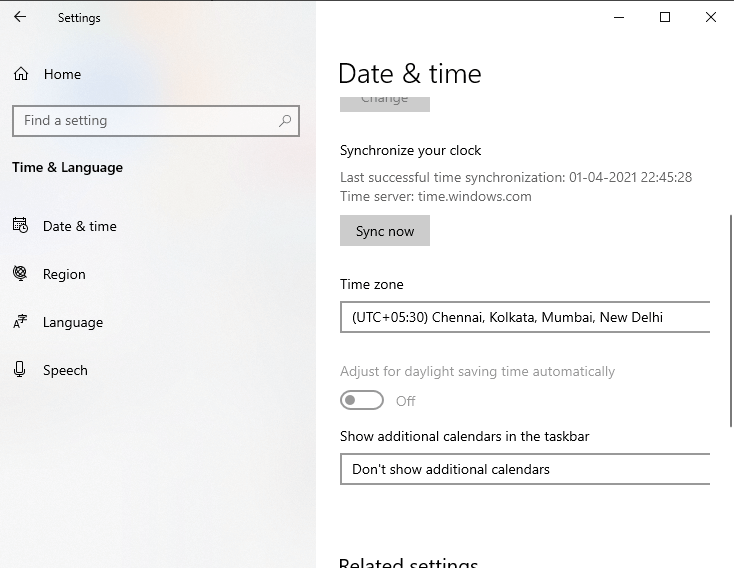Open the Time zone dropdown
The image size is (734, 568).
[525, 317]
